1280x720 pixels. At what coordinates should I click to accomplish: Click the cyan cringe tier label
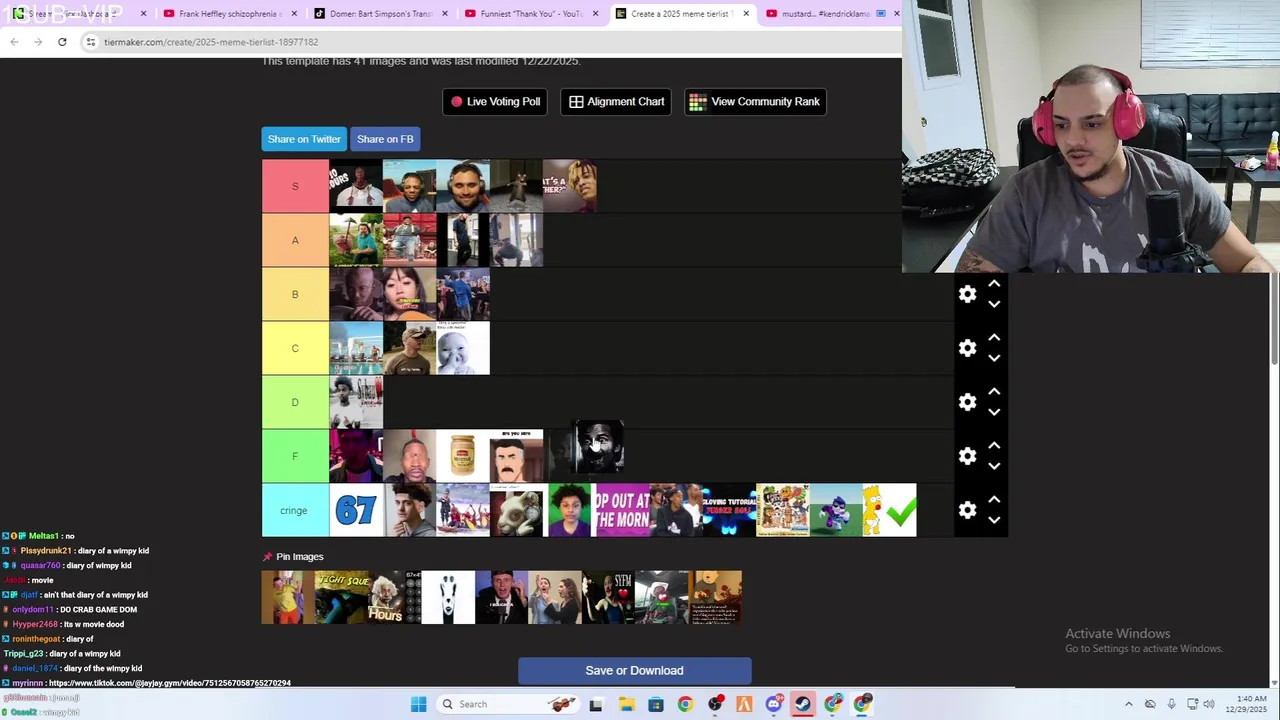[x=295, y=510]
